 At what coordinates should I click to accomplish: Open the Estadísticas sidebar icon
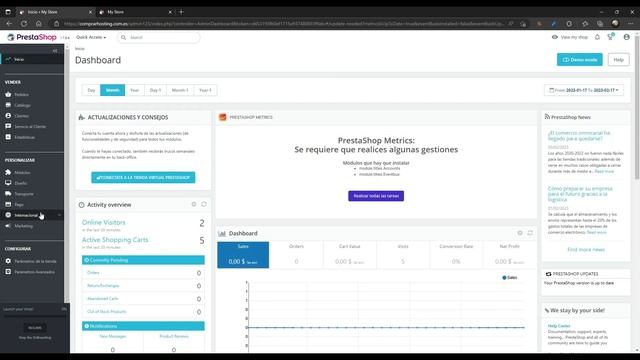[8, 137]
